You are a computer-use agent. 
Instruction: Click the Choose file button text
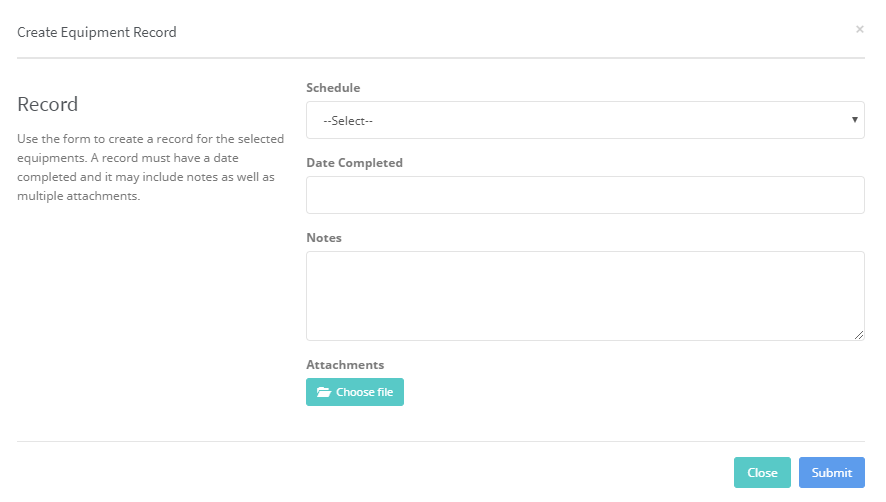364,392
